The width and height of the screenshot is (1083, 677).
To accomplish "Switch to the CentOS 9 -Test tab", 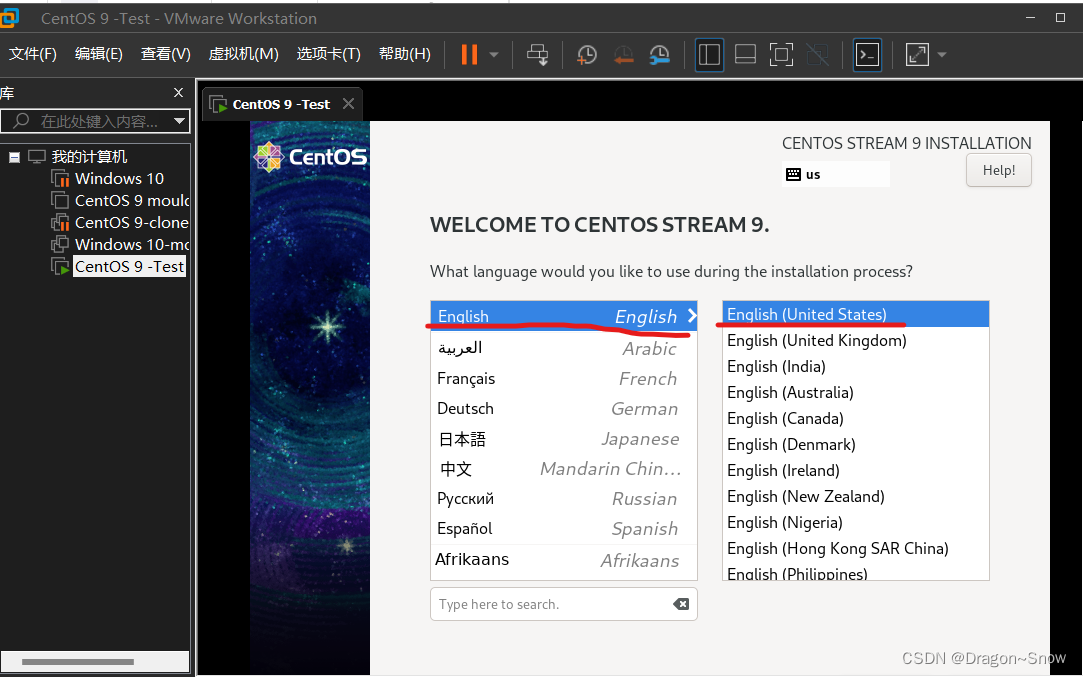I will coord(281,104).
